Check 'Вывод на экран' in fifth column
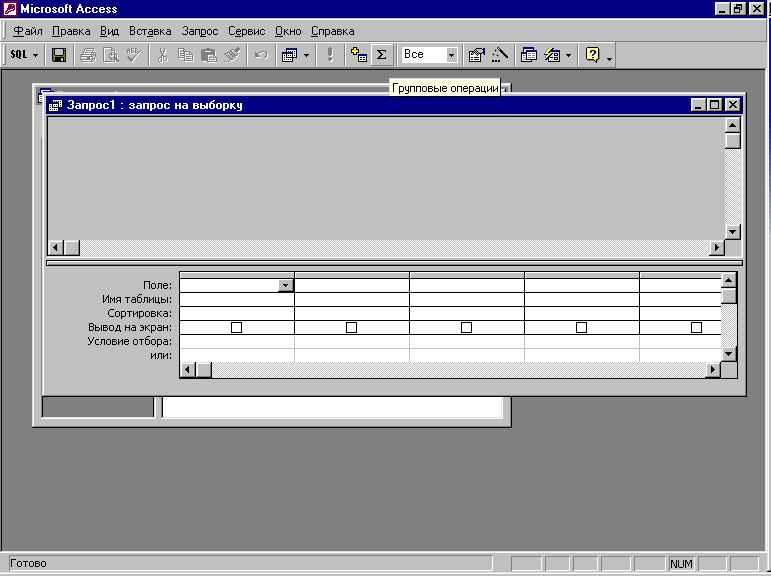The image size is (771, 576). pyautogui.click(x=697, y=327)
